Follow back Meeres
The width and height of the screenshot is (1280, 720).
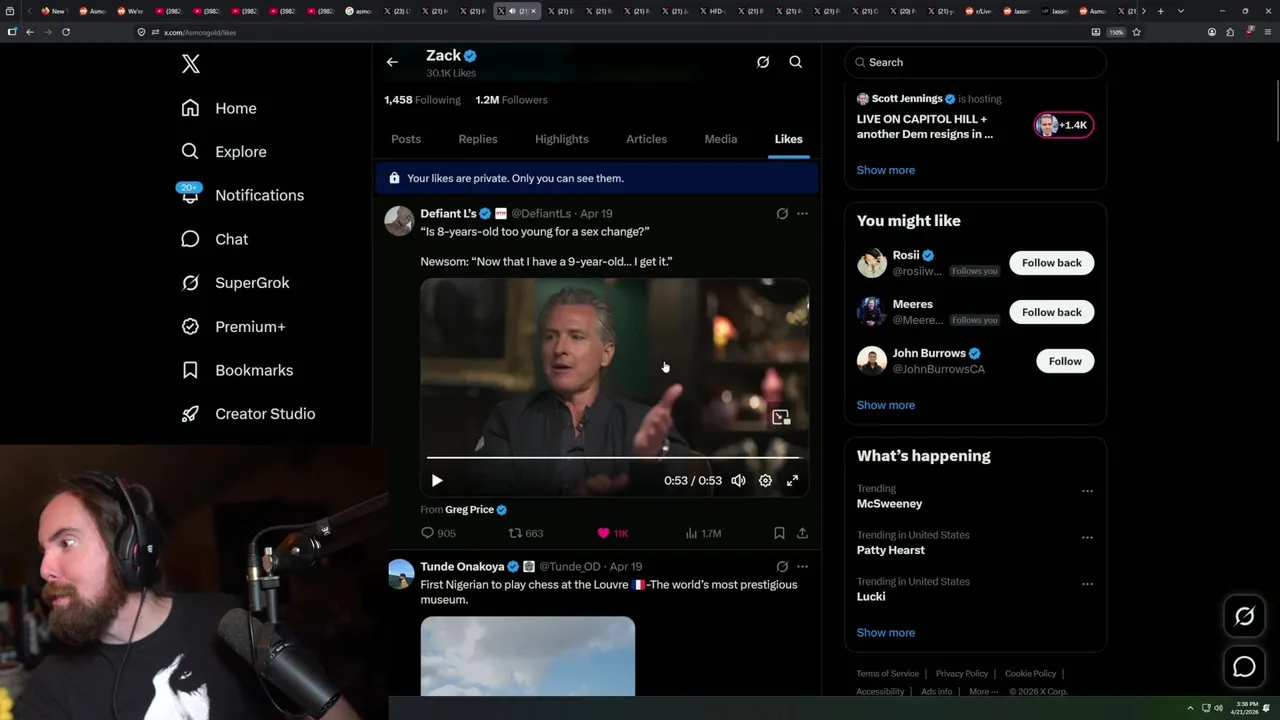pos(1052,312)
